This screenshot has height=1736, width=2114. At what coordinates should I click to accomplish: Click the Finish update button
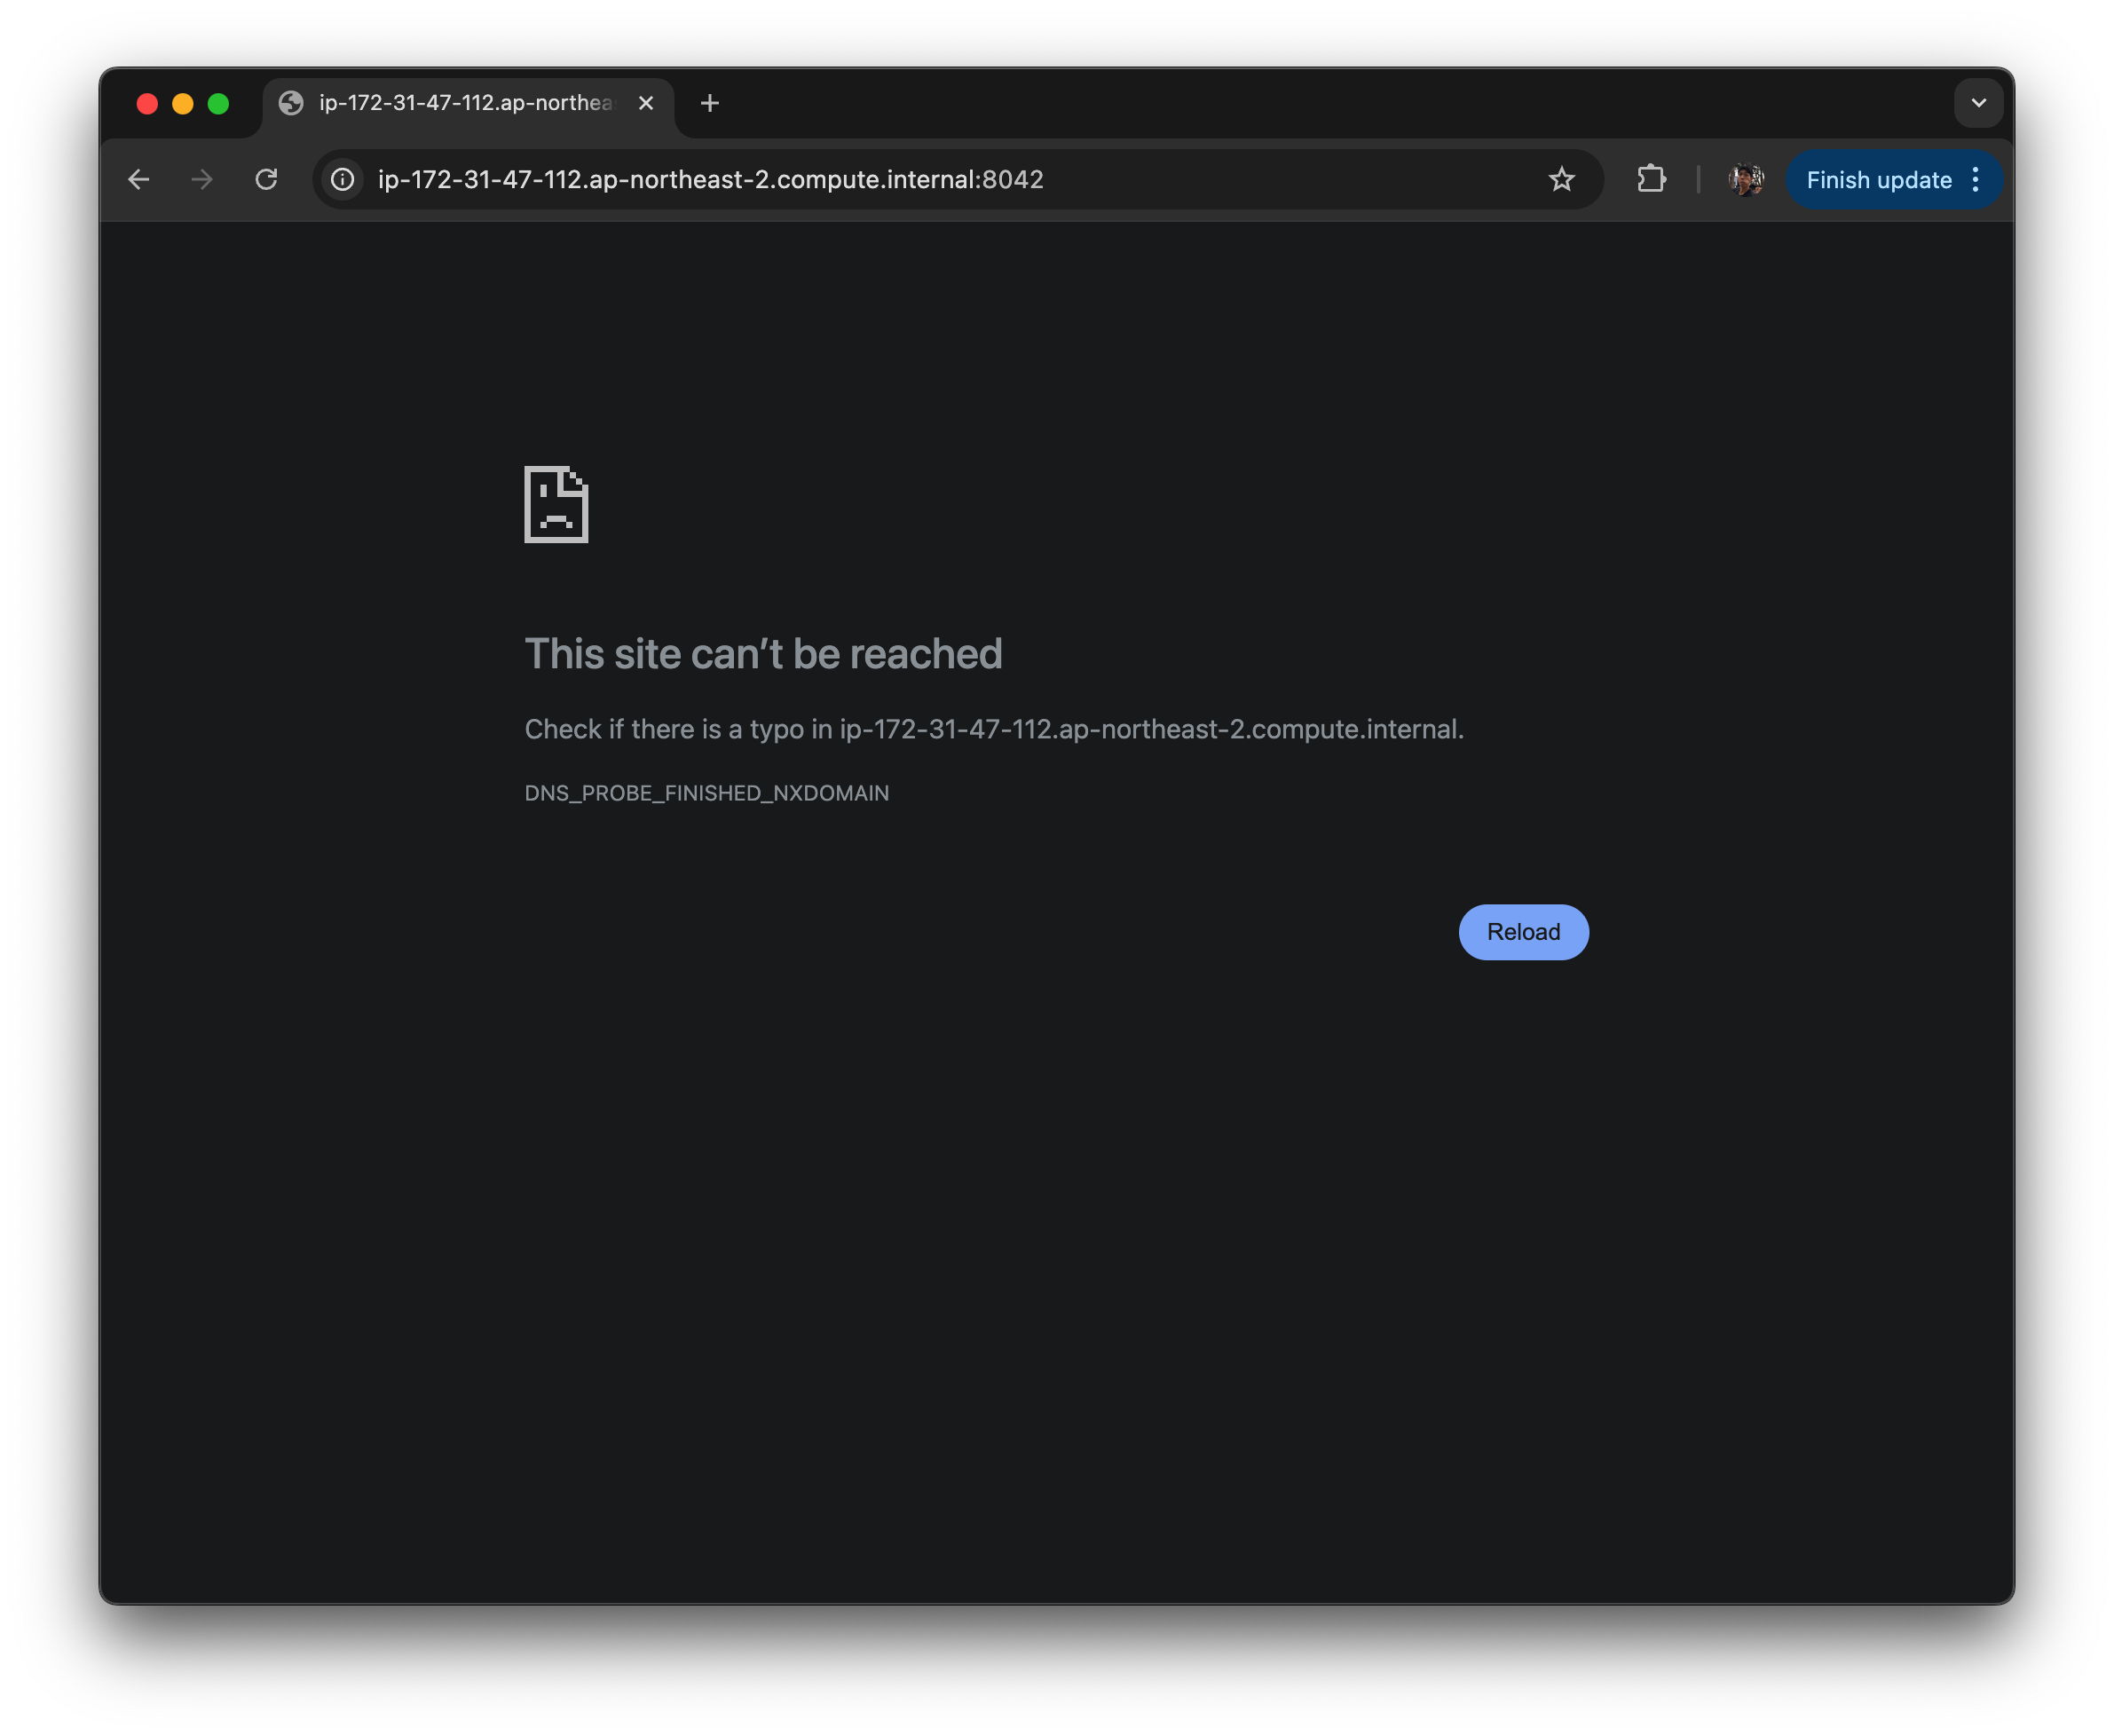(1878, 180)
